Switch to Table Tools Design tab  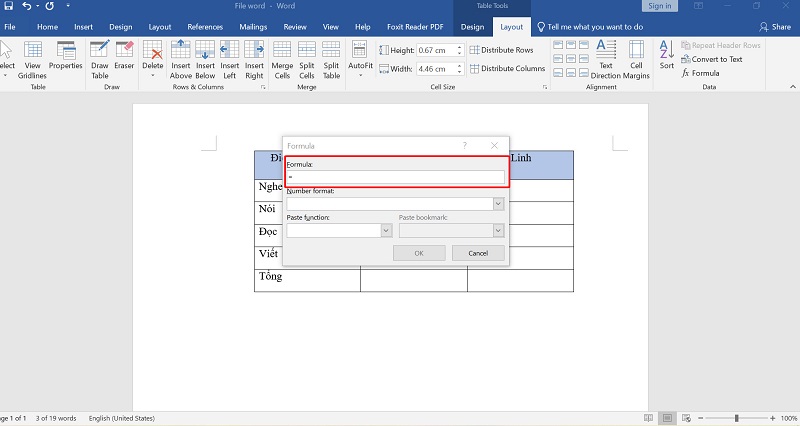(x=472, y=27)
